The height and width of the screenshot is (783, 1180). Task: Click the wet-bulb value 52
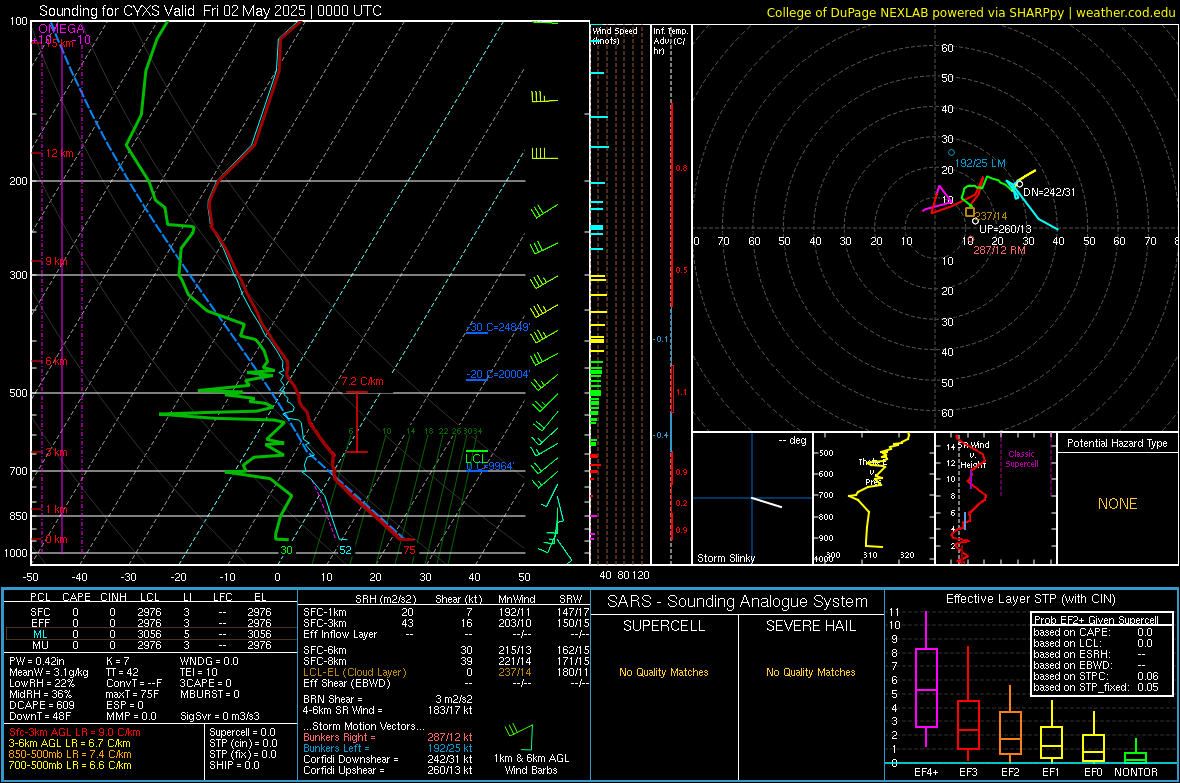point(345,550)
